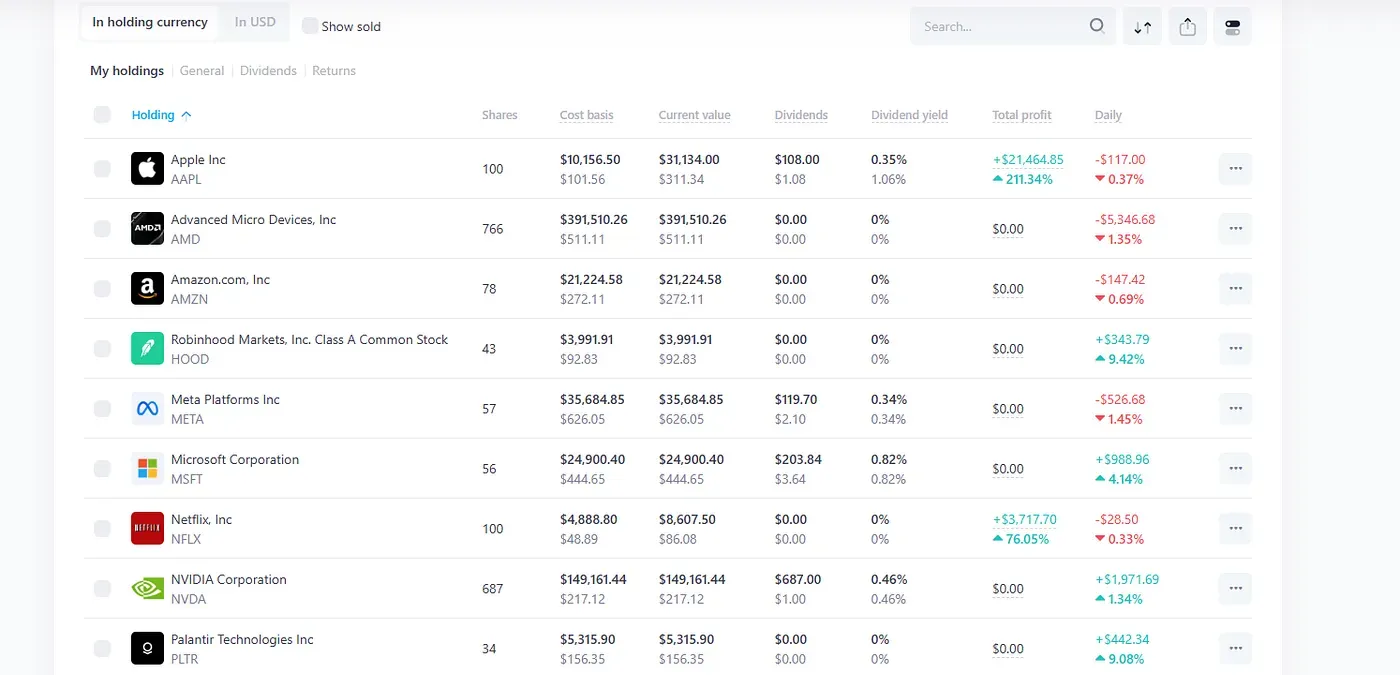The image size is (1400, 675).
Task: Sort by Dividend yield column
Action: [909, 115]
